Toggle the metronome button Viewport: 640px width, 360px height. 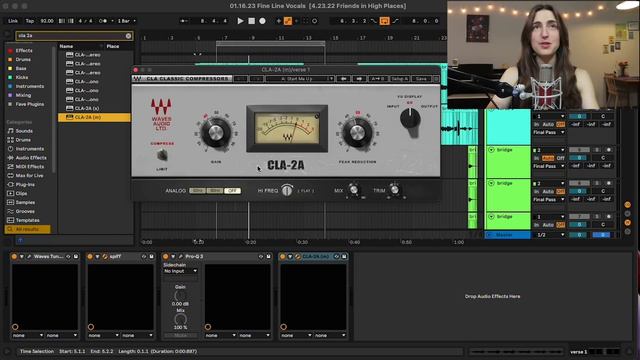[x=103, y=21]
